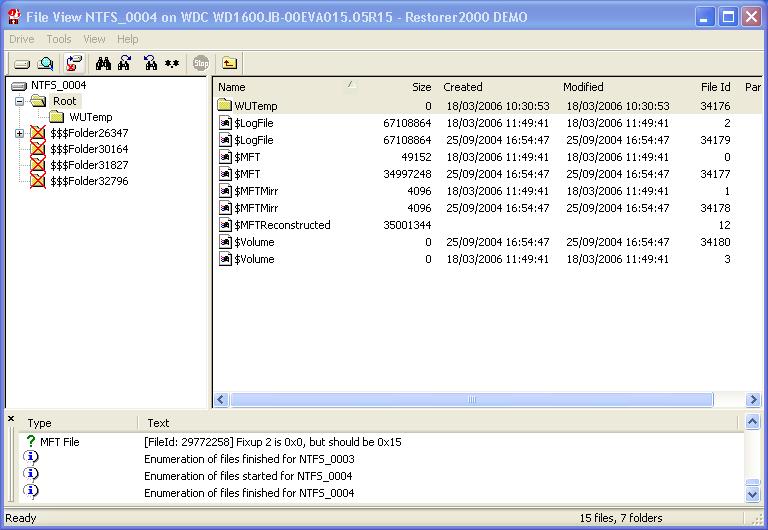Select the Root label in tree
The image size is (768, 530).
click(x=65, y=101)
